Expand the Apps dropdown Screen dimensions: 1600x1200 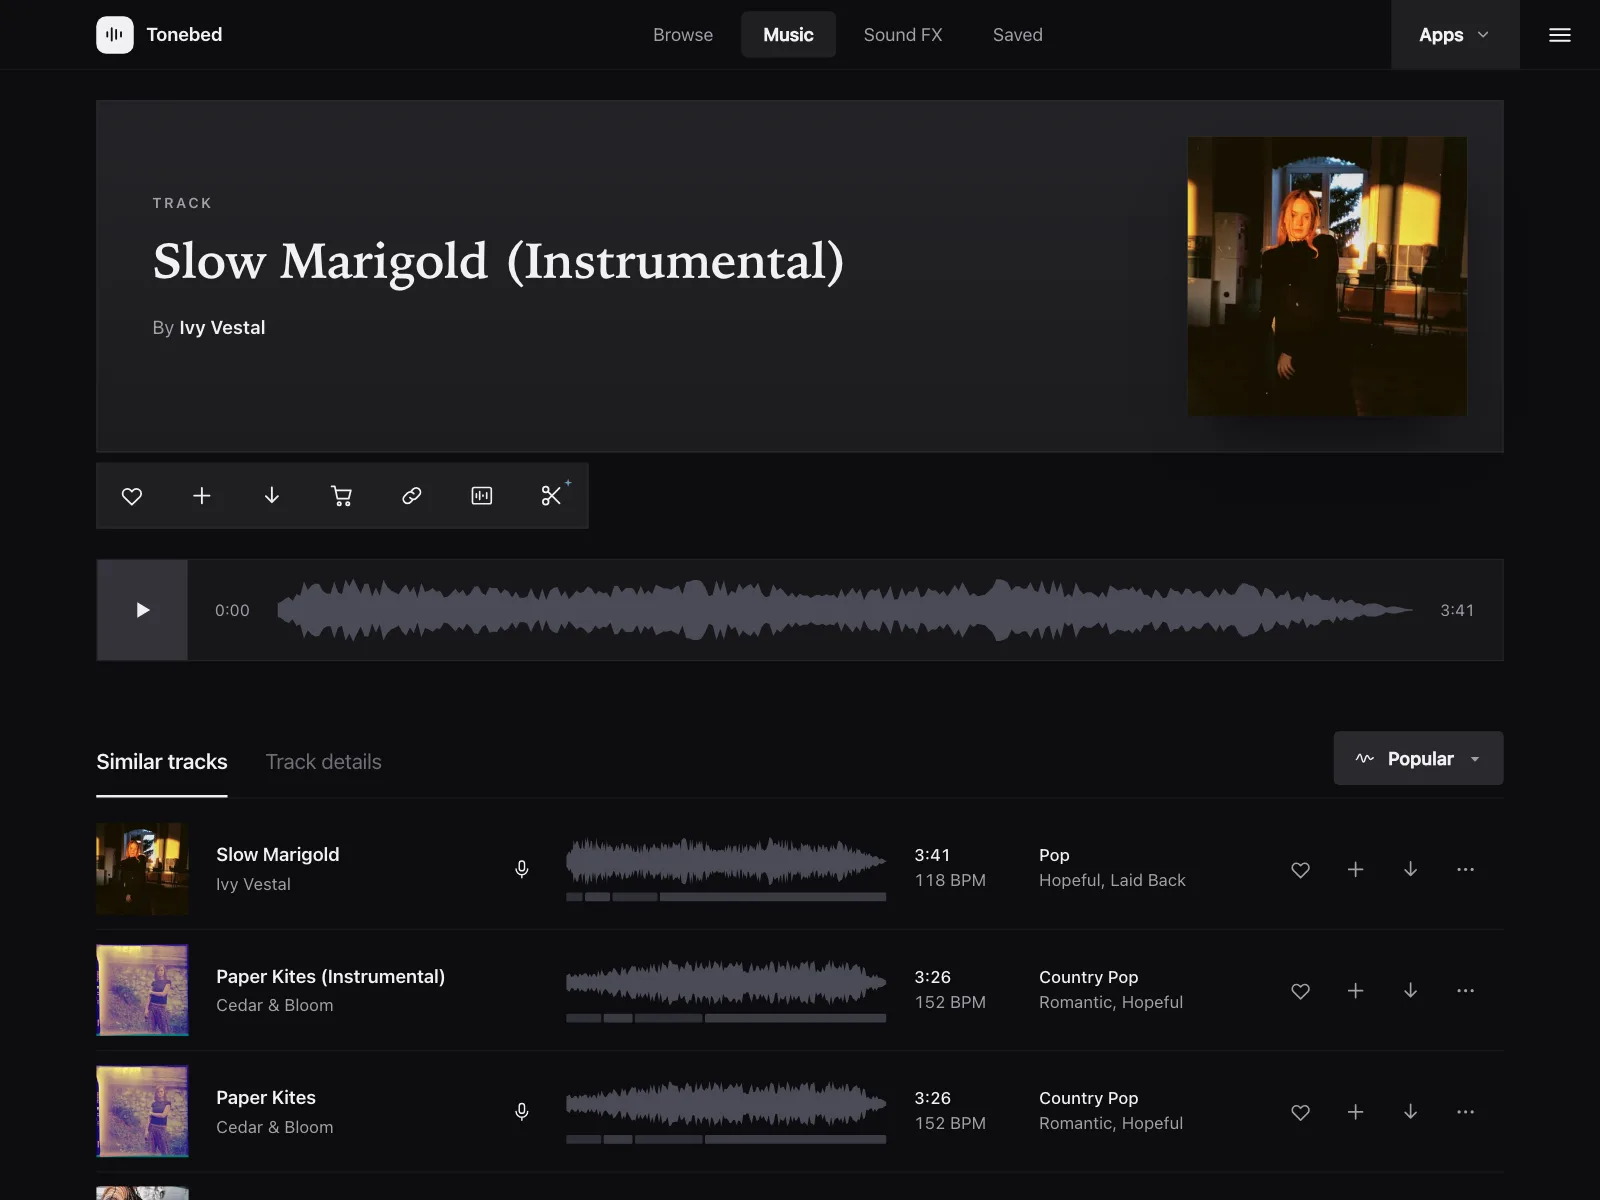(1455, 35)
